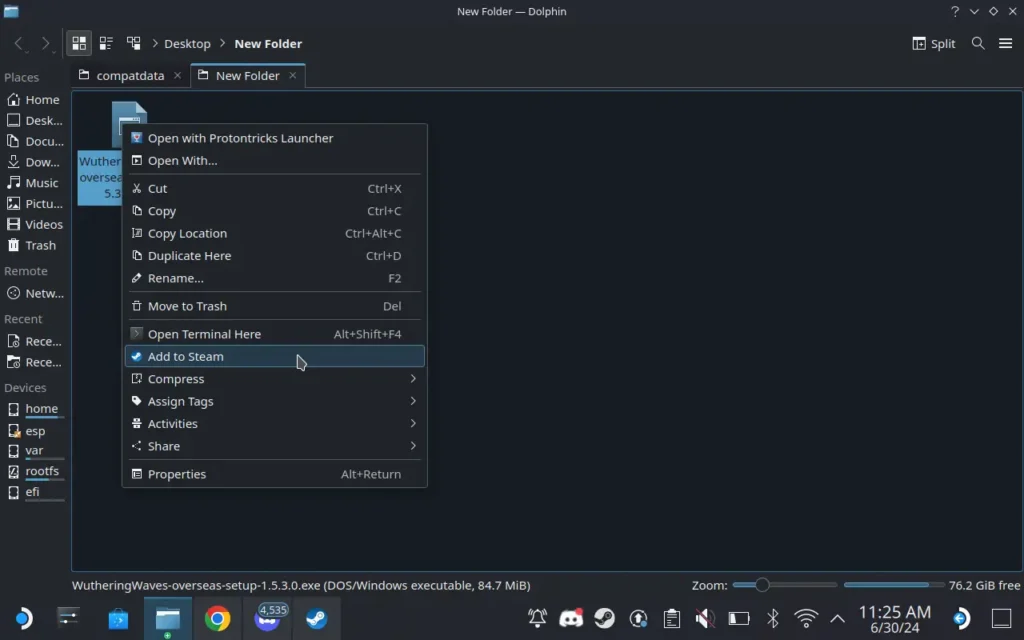Viewport: 1024px width, 640px height.
Task: Select Rename... option
Action: click(x=274, y=278)
